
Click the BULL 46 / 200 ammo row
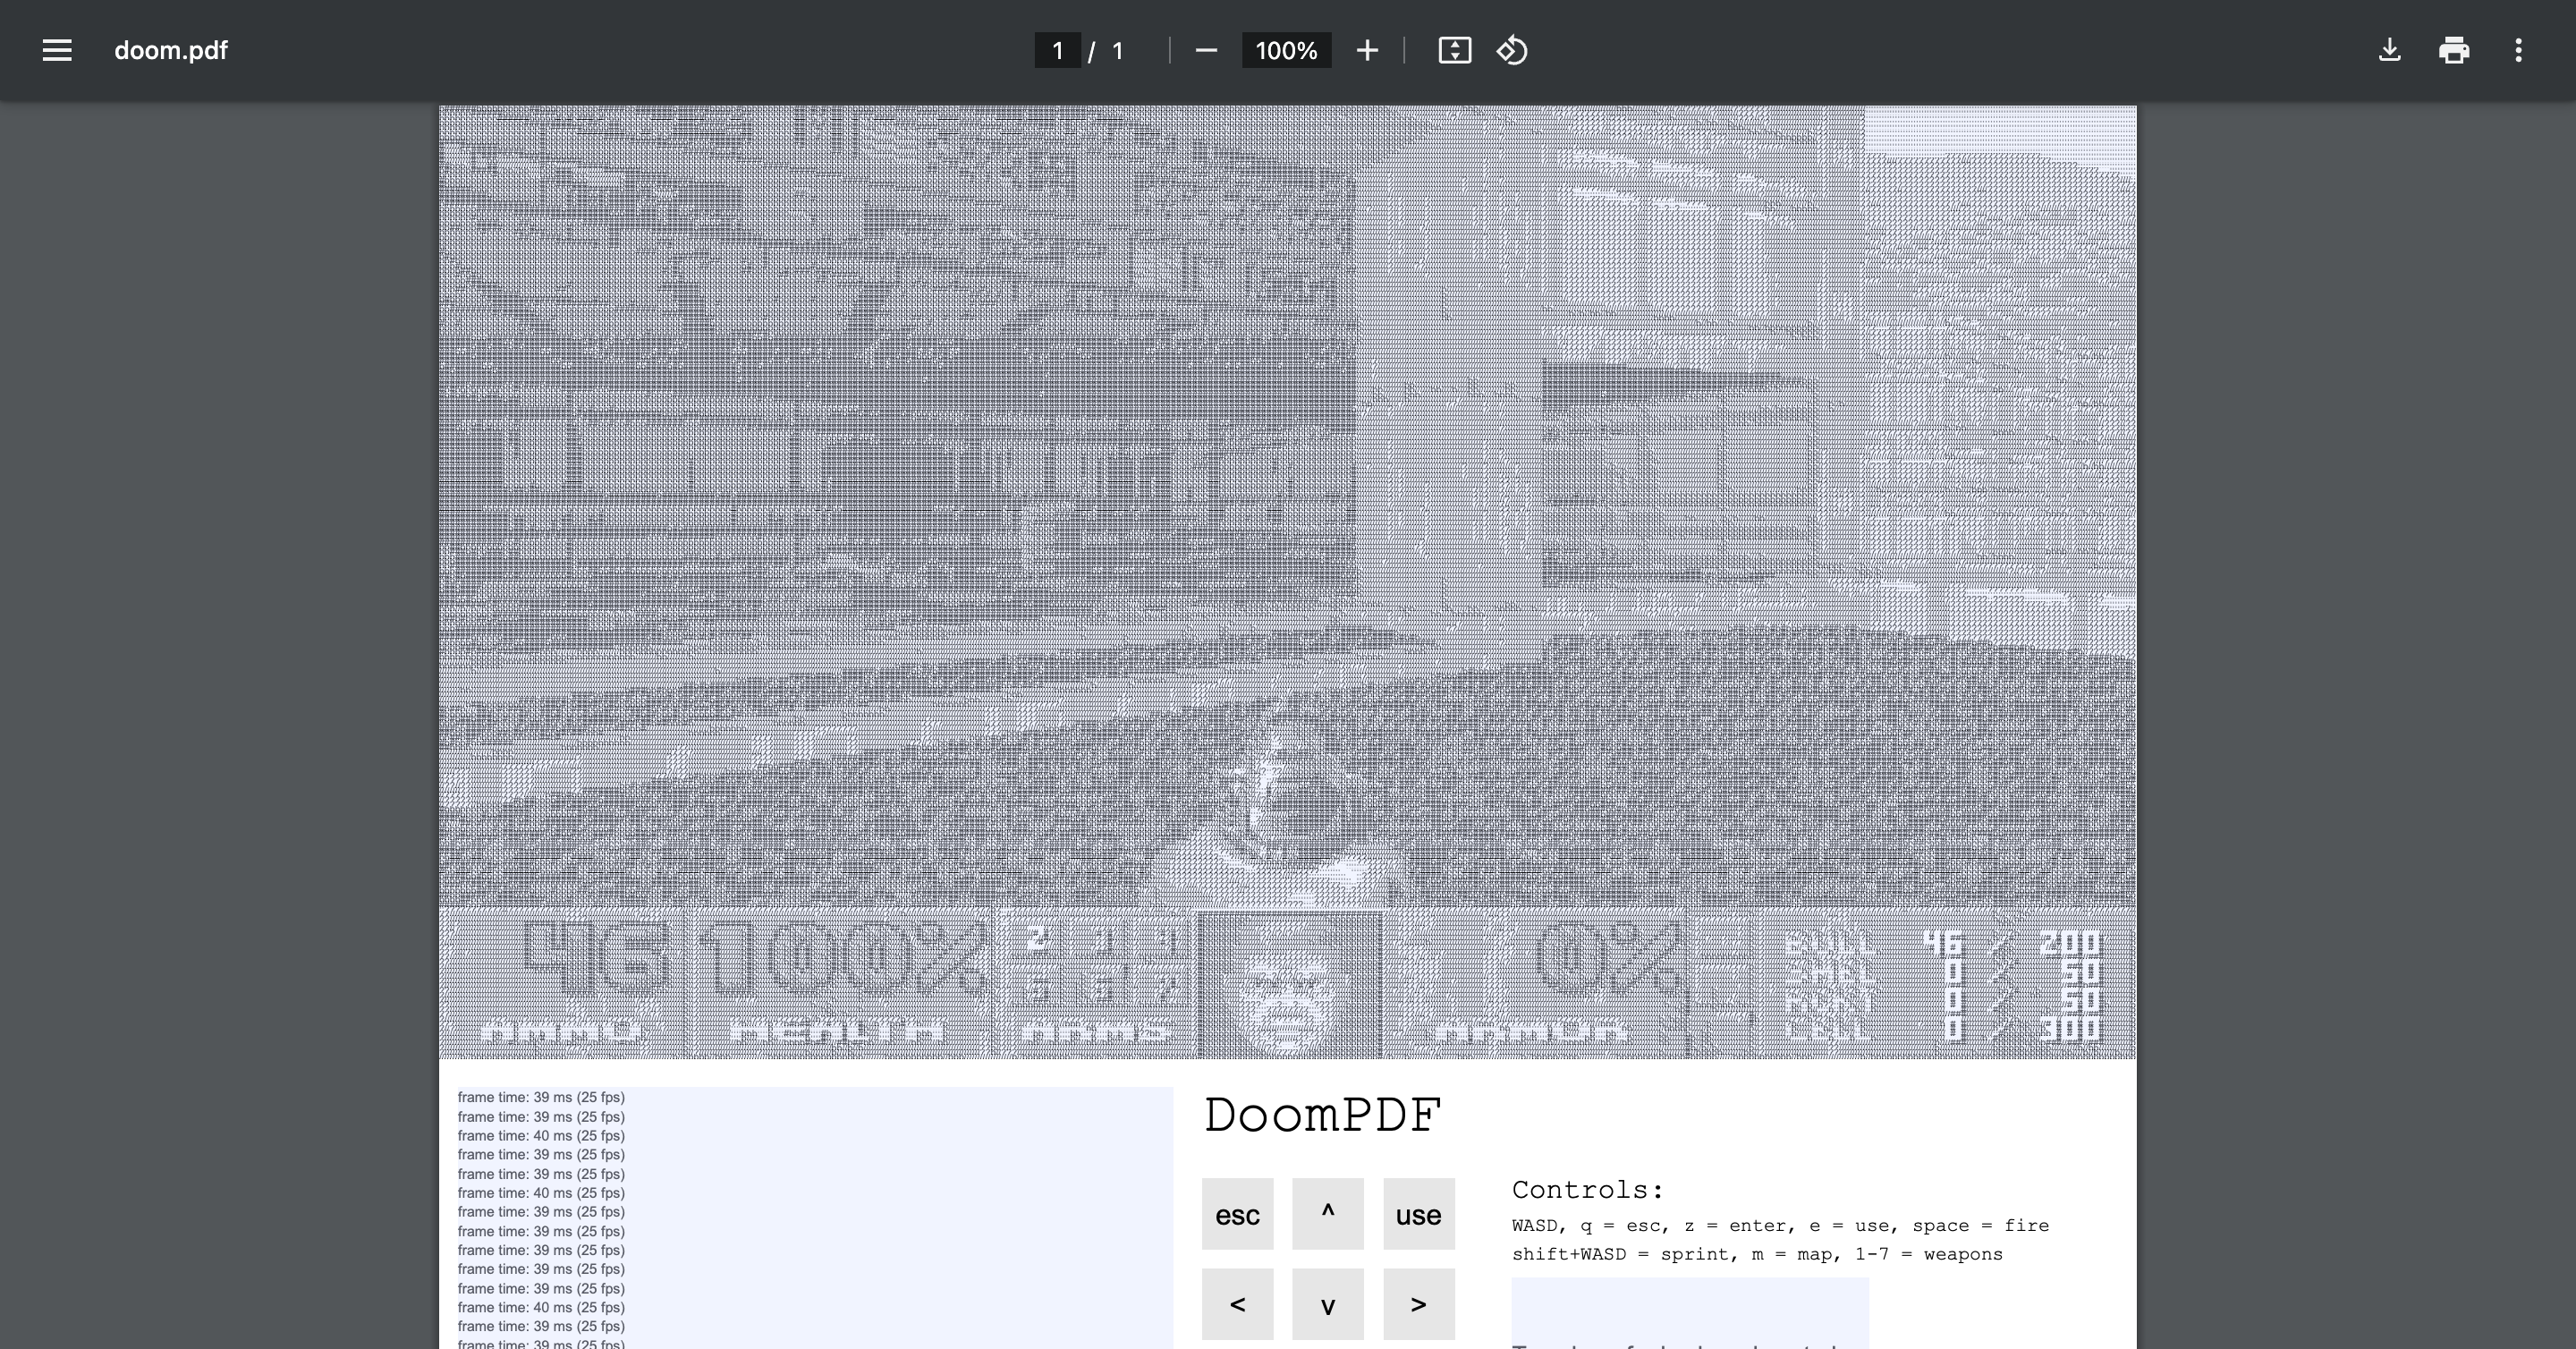[1943, 942]
